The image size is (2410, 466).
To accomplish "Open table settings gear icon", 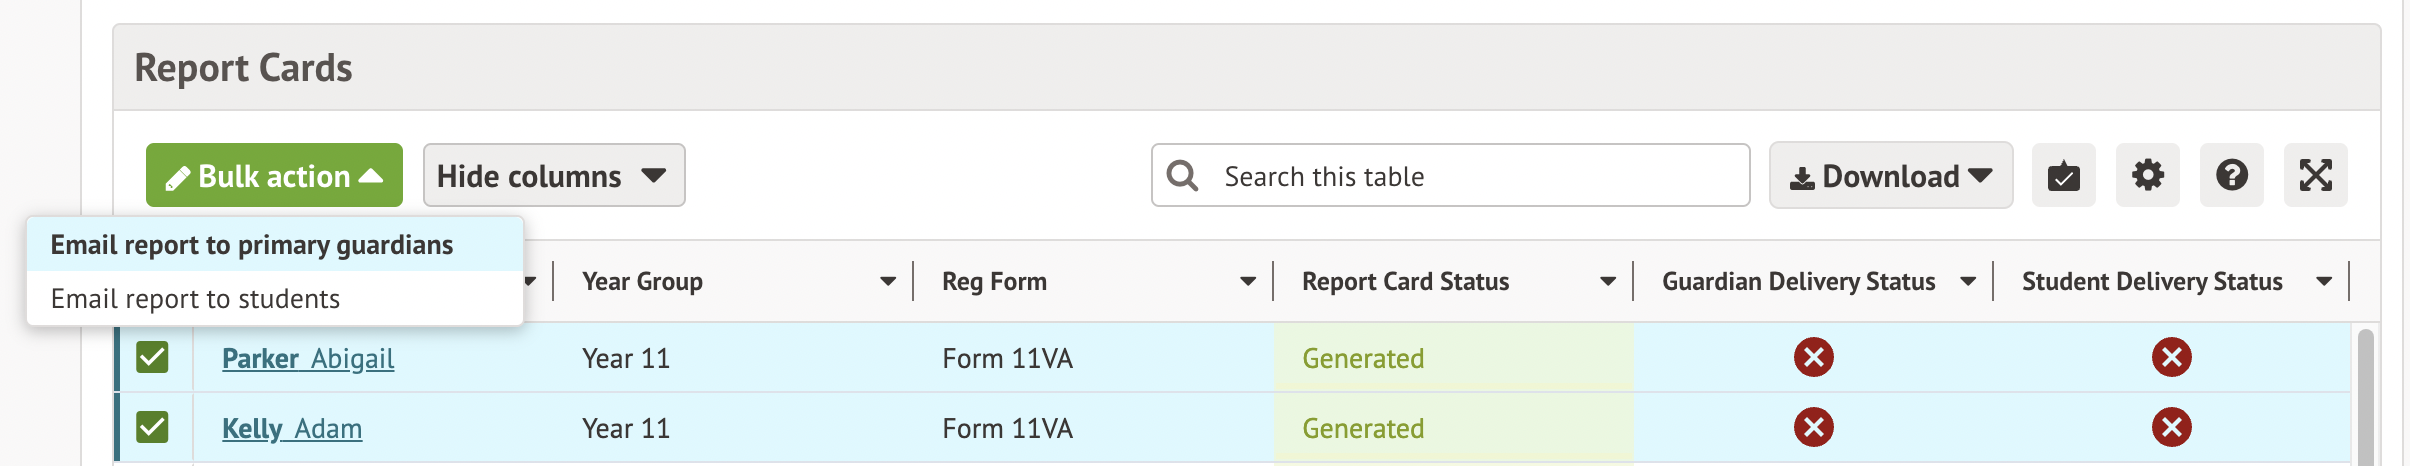I will [2147, 176].
